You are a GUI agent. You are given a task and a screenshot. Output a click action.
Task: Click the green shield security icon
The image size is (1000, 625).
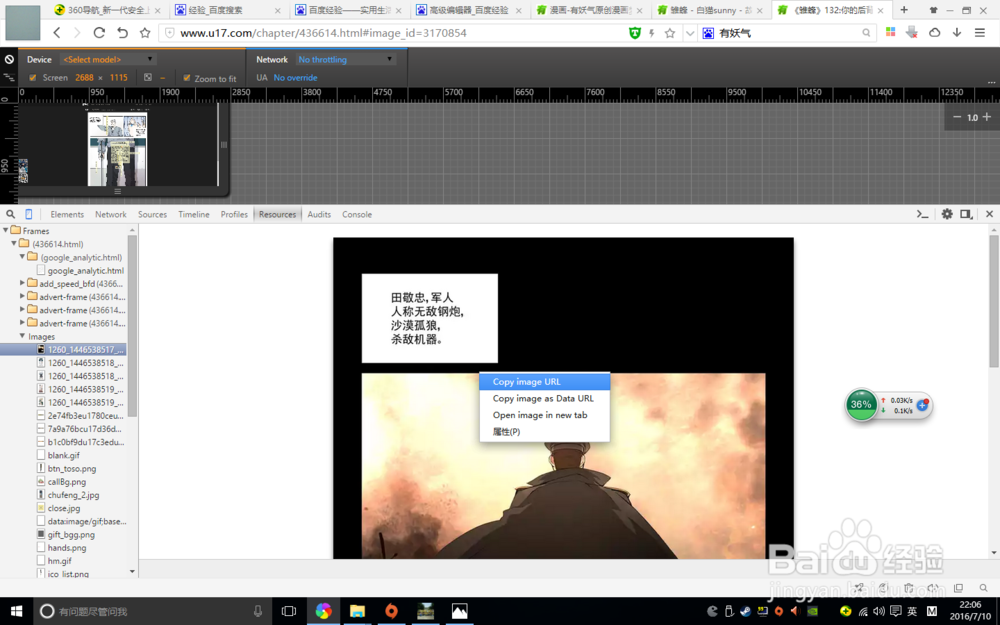[635, 33]
